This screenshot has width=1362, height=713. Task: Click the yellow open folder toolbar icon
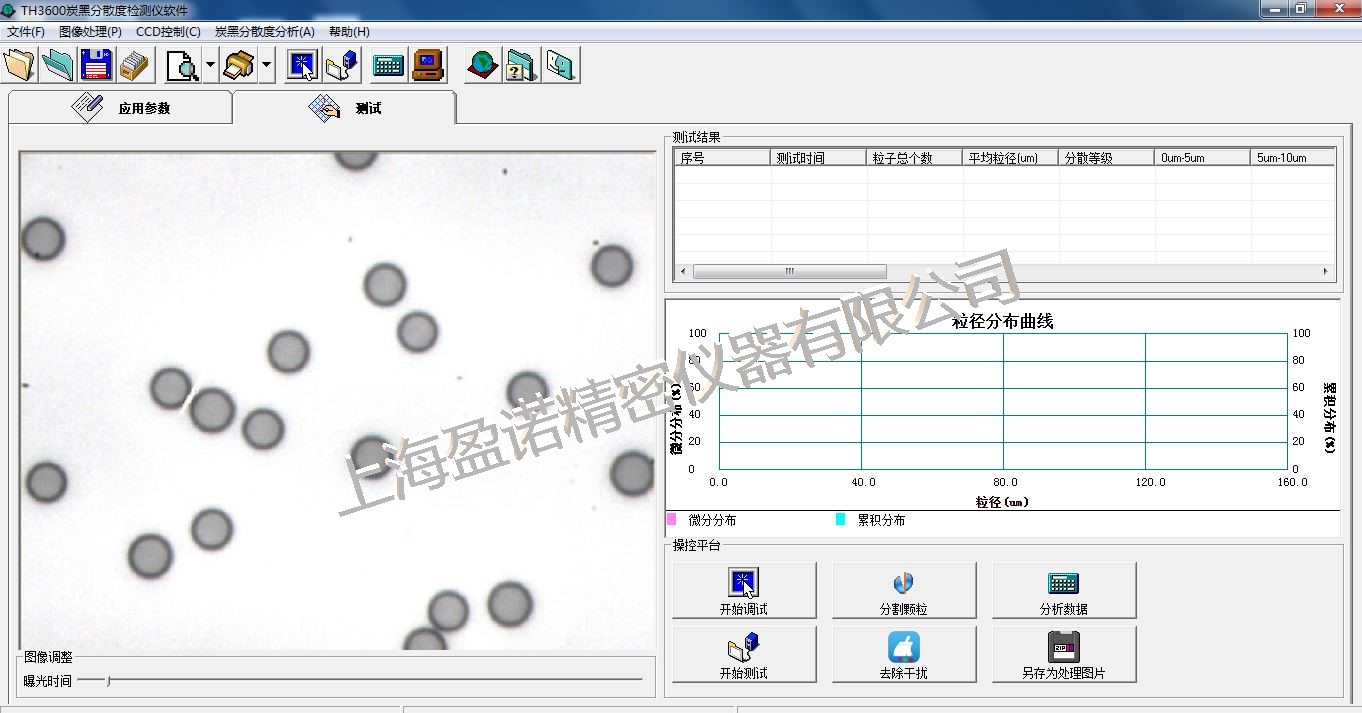(x=19, y=66)
